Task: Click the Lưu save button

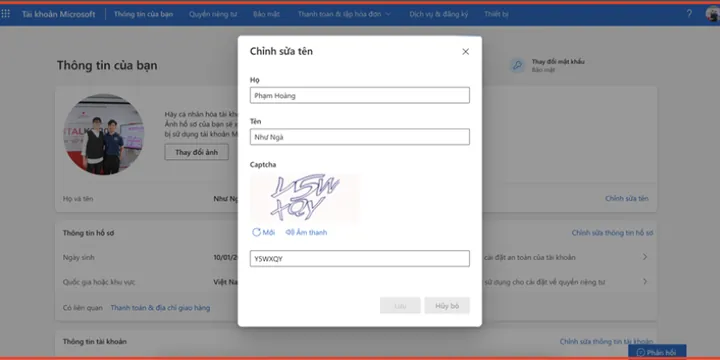Action: [400, 306]
